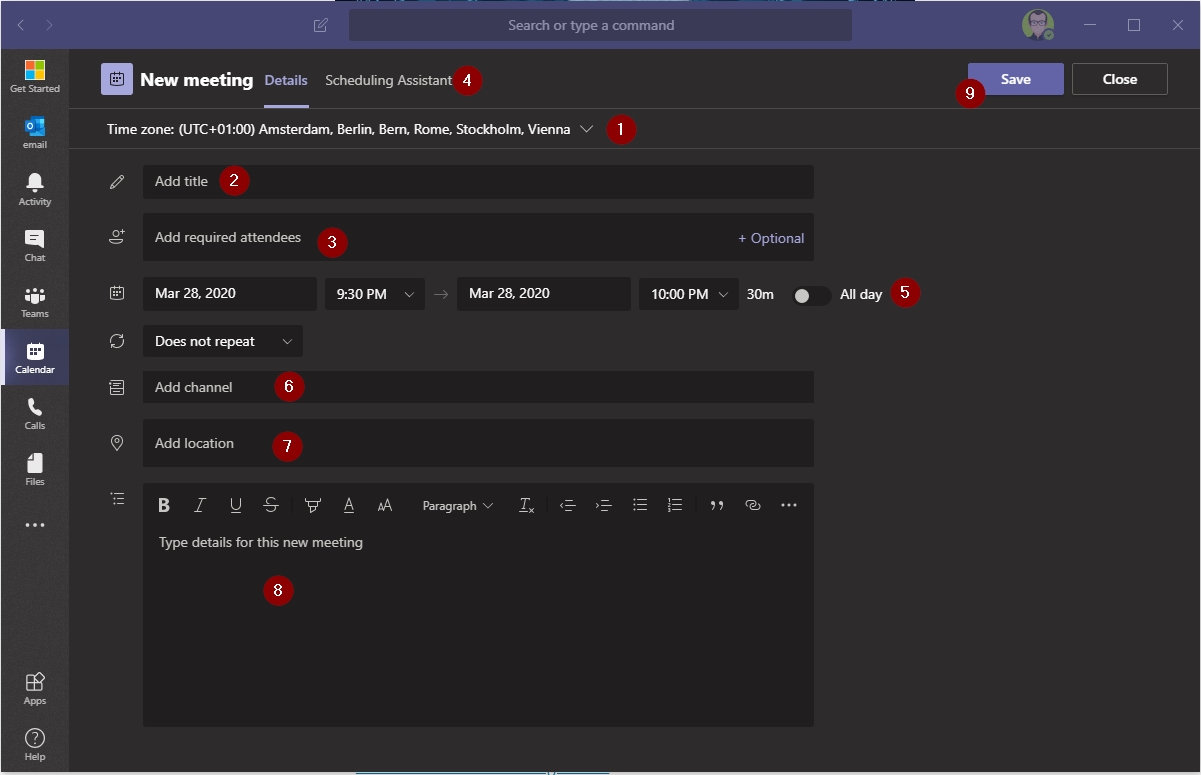Open Activity feed from sidebar
The height and width of the screenshot is (775, 1201).
35,188
